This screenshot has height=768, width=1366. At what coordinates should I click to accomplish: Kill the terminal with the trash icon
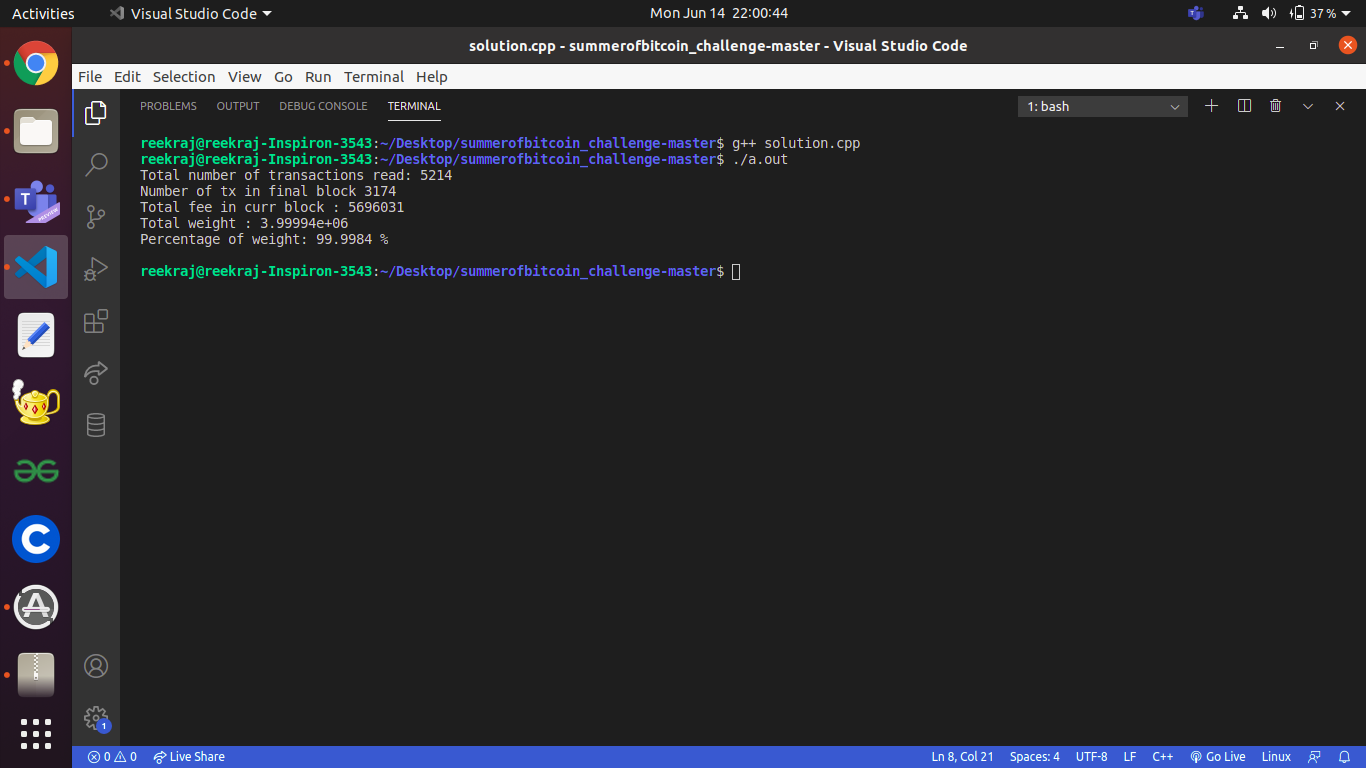(x=1275, y=105)
